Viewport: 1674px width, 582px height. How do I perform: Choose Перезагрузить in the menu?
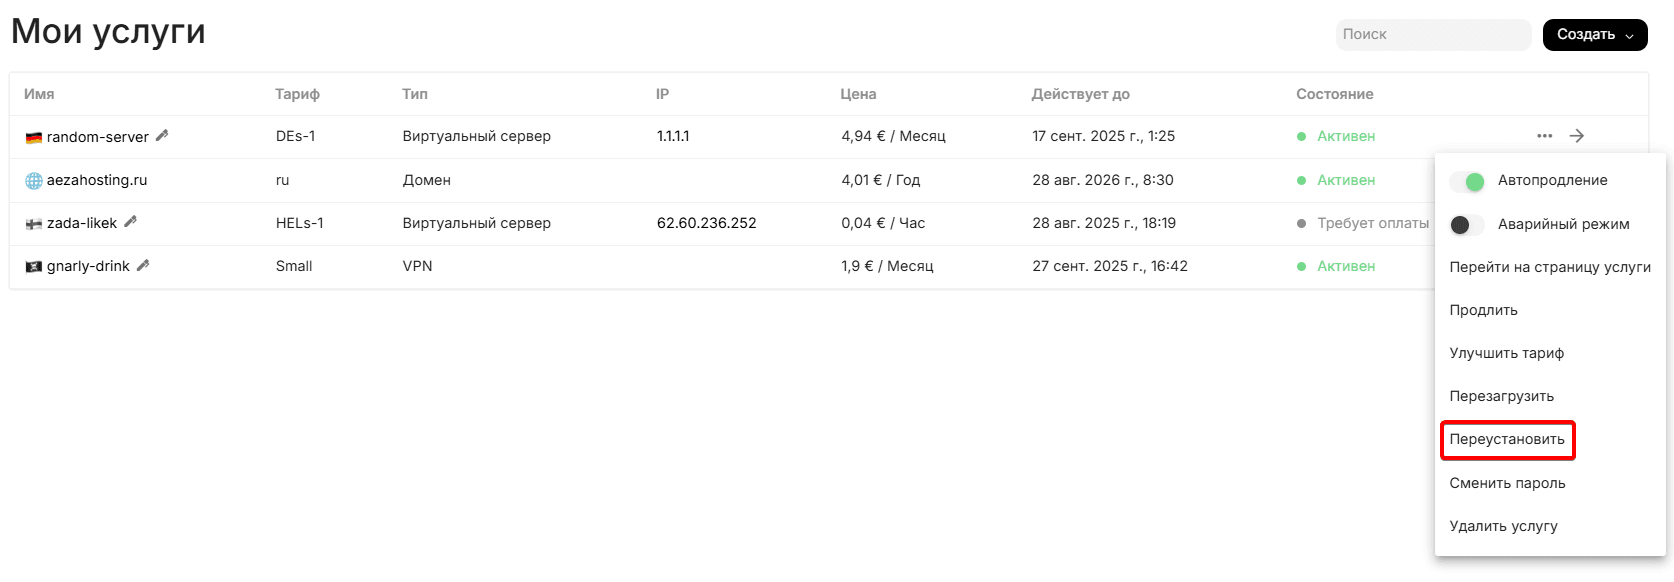tap(1501, 396)
